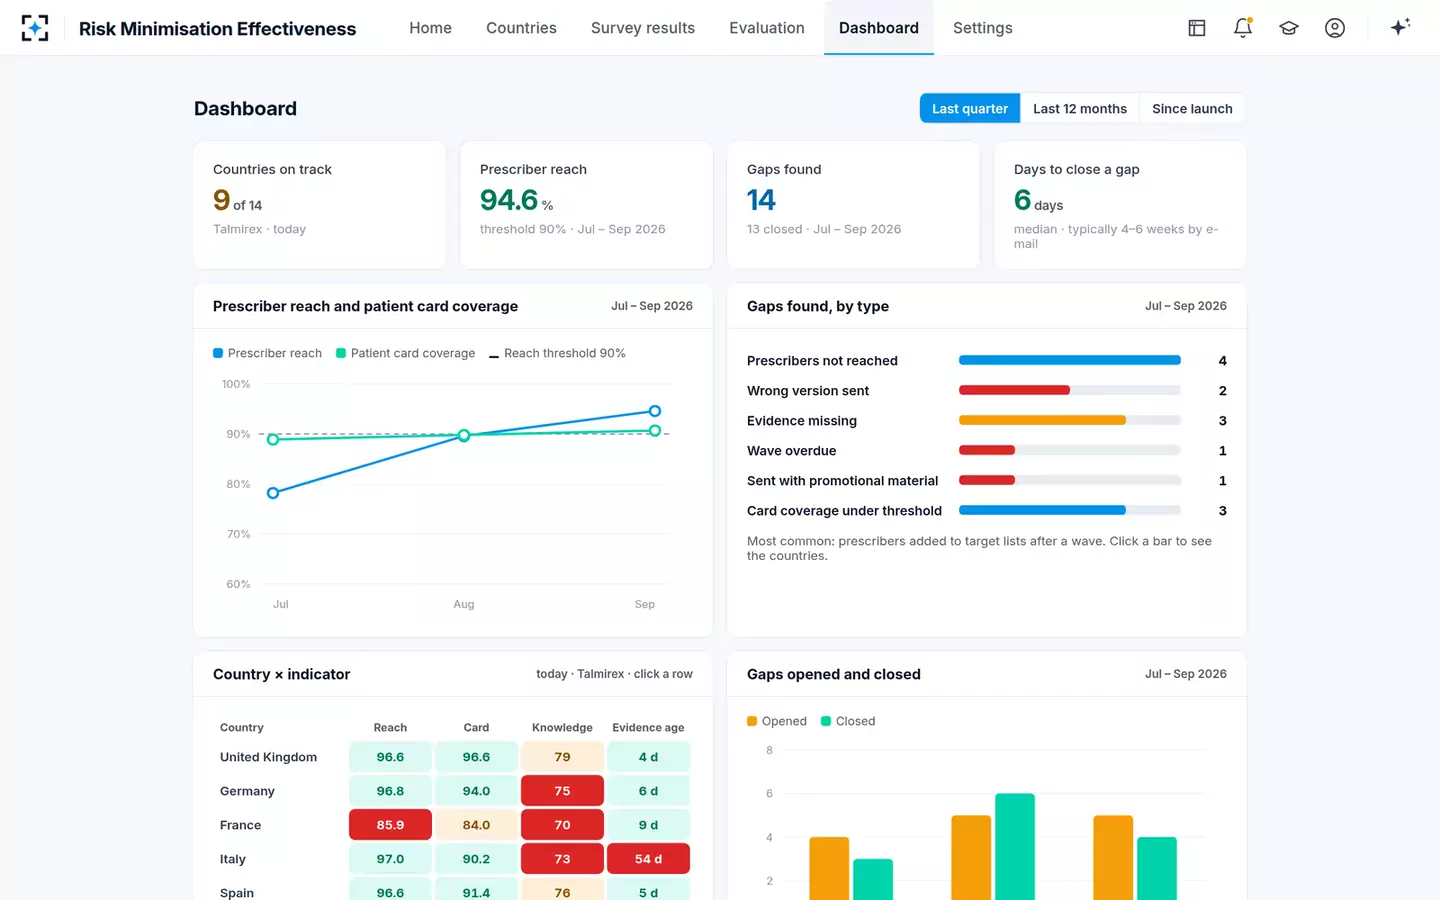Open the Settings tab

click(983, 28)
